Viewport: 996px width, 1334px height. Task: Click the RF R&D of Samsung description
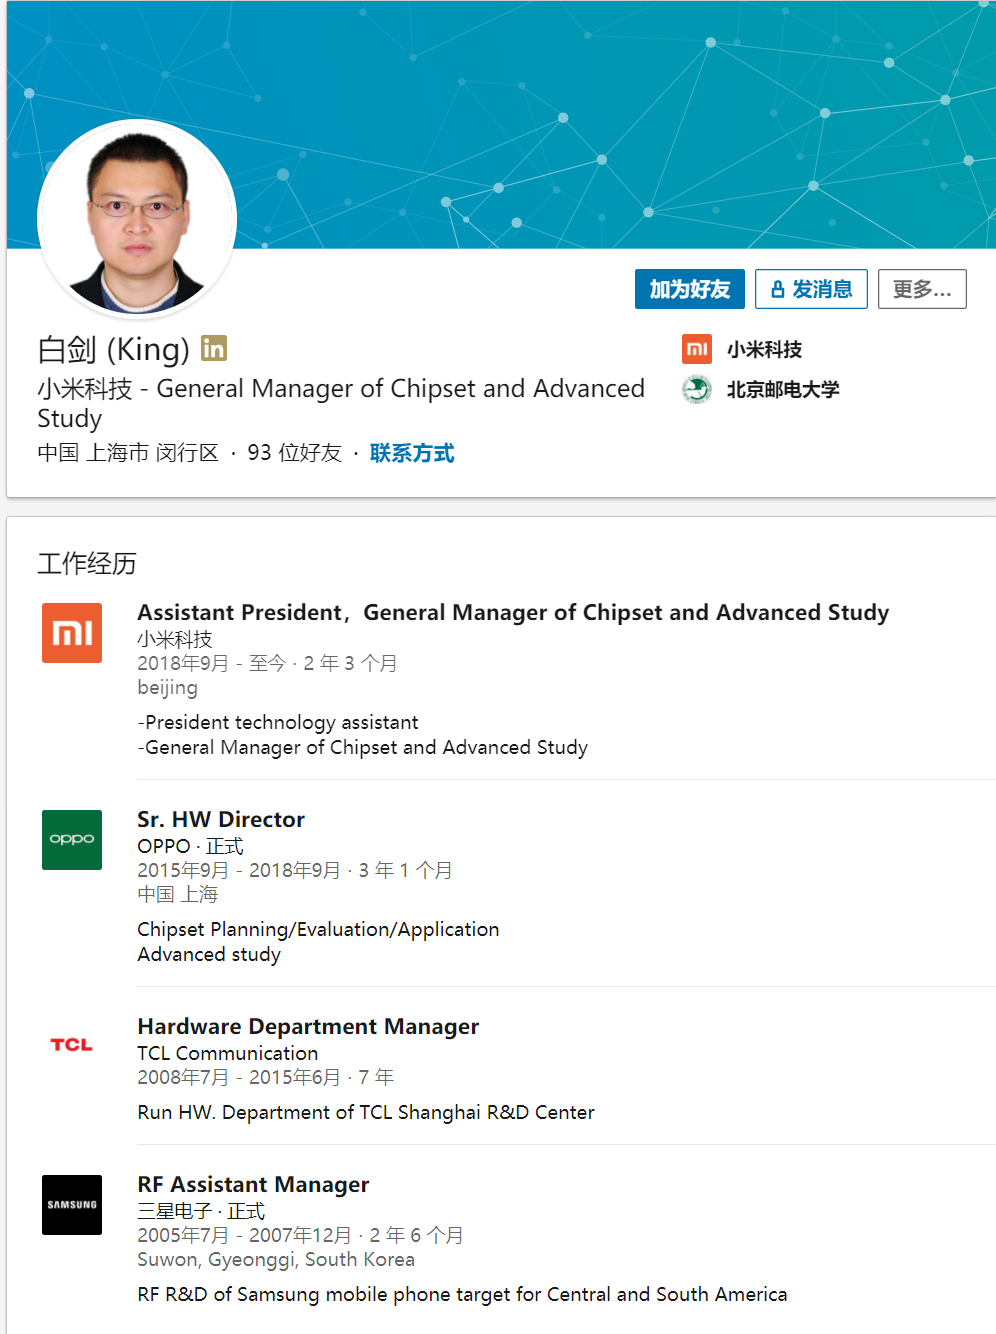(x=462, y=1294)
